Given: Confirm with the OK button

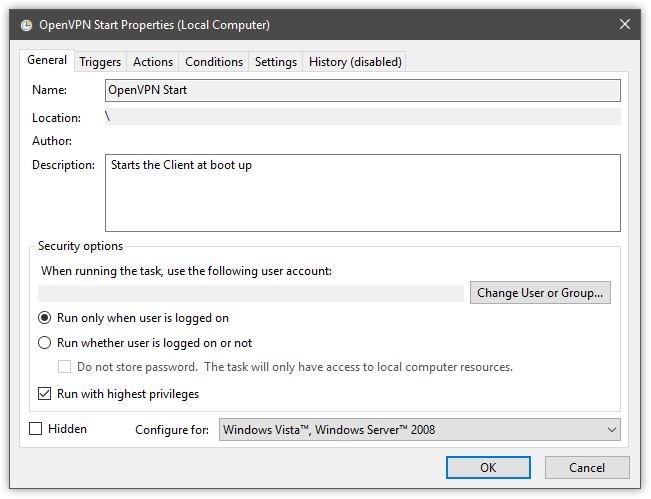Looking at the screenshot, I should [488, 467].
